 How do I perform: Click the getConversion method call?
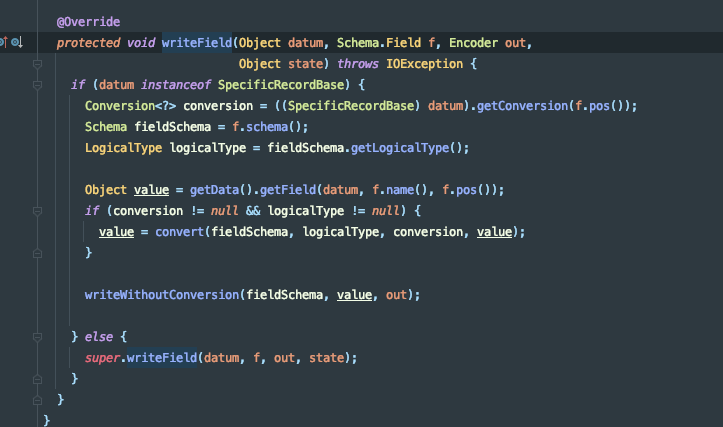point(522,106)
